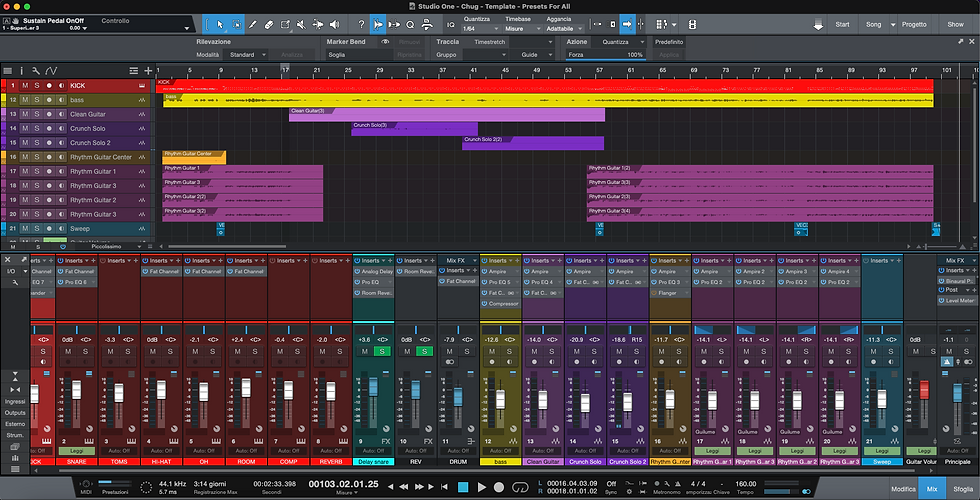
Task: Mute the SNARE mixer channel
Action: click(68, 351)
